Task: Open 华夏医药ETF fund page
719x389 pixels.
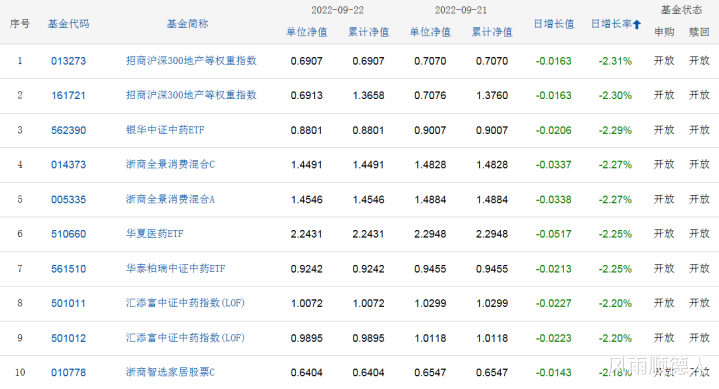Action: 155,234
